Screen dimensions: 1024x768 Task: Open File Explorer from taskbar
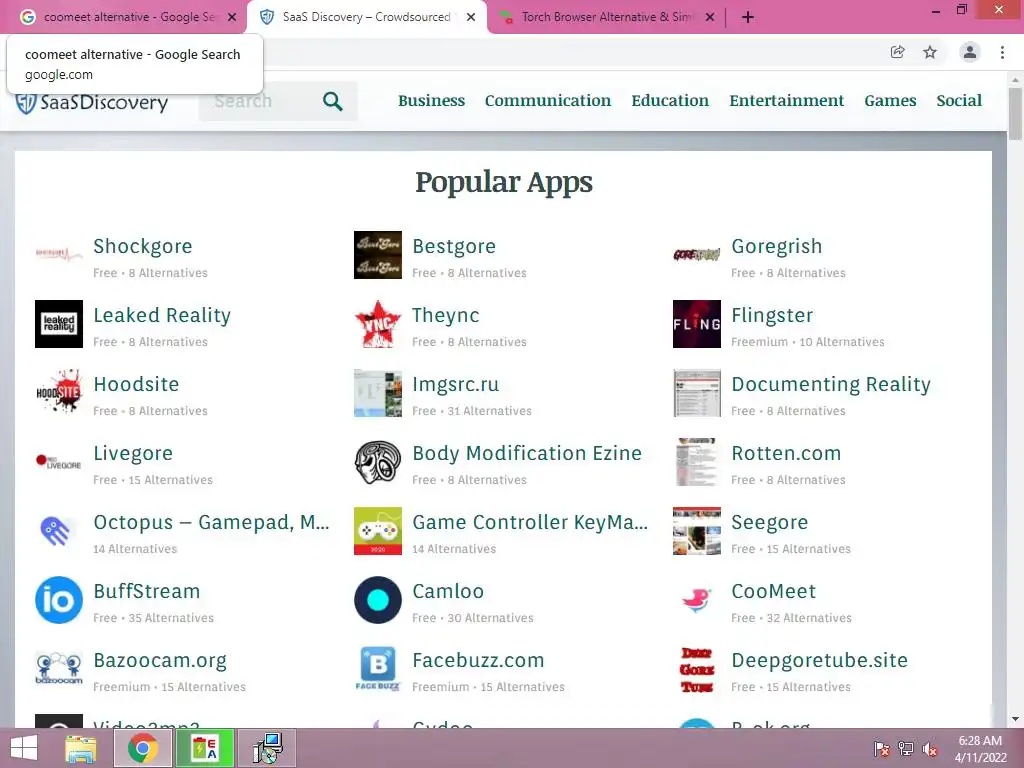pyautogui.click(x=81, y=748)
